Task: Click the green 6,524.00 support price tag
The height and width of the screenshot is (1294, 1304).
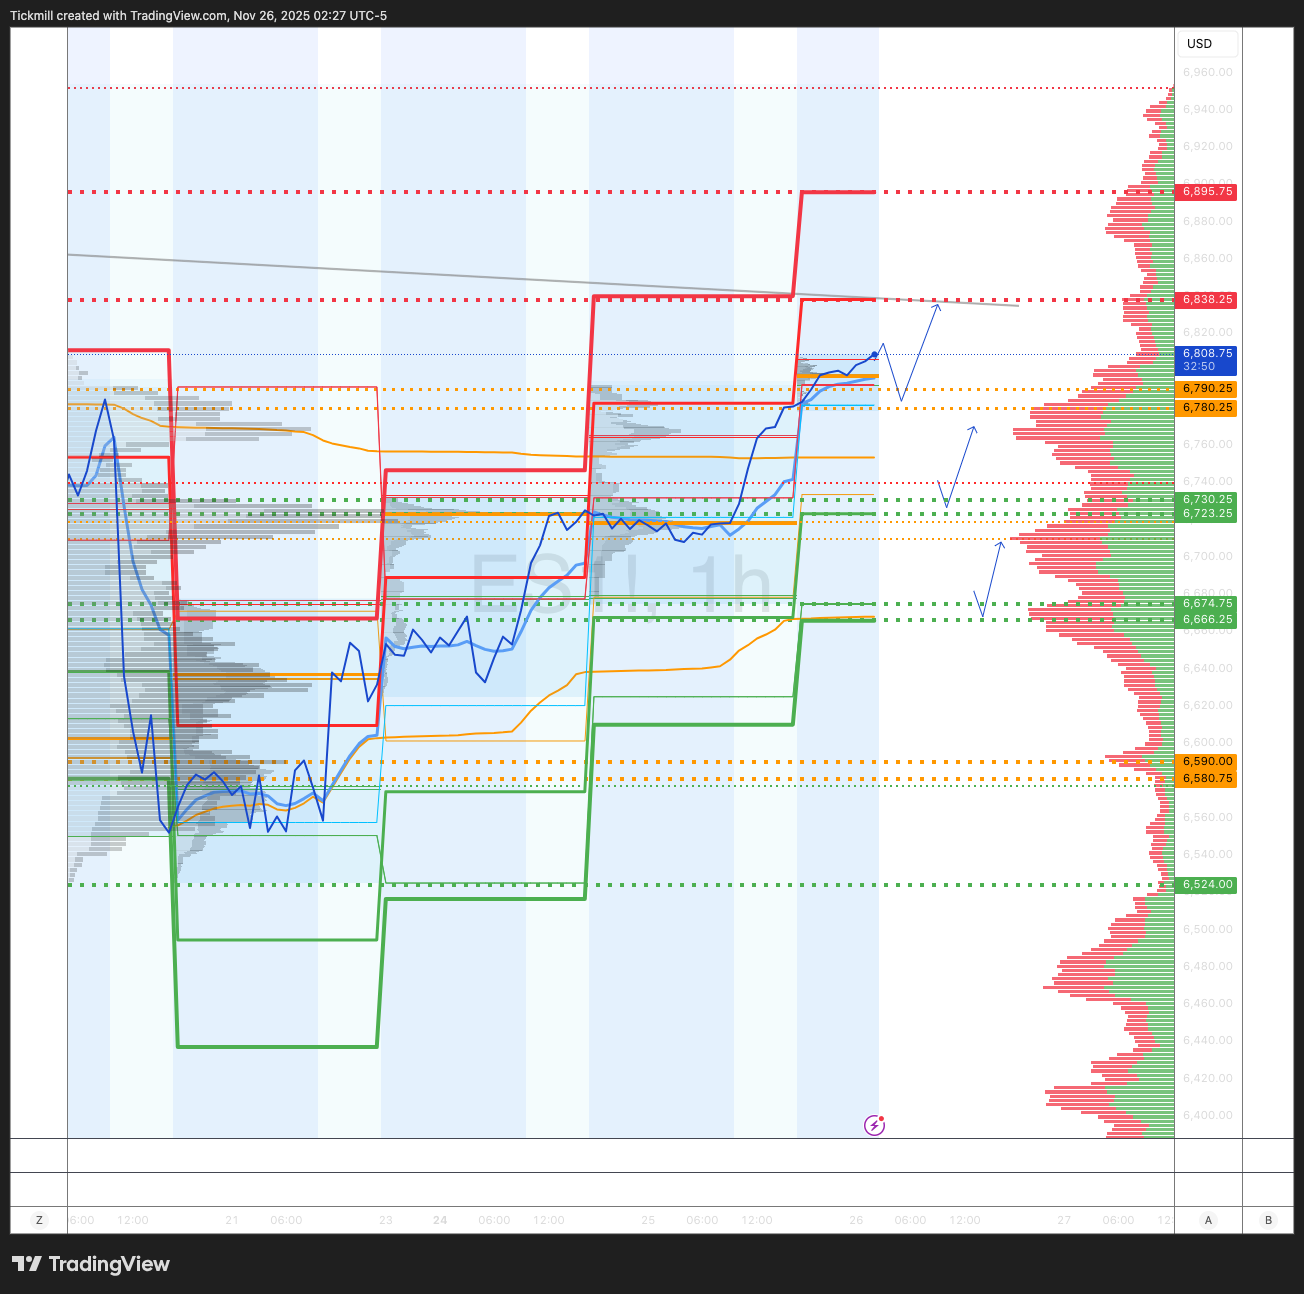Action: pos(1207,885)
